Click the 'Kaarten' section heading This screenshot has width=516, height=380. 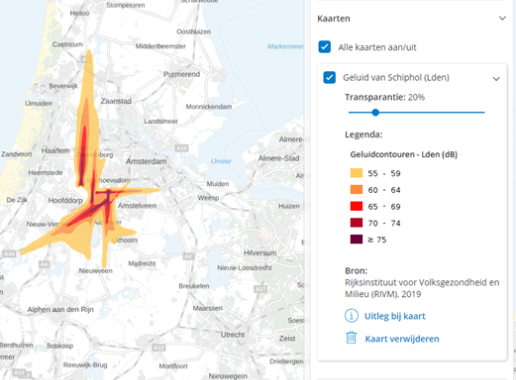coord(334,19)
